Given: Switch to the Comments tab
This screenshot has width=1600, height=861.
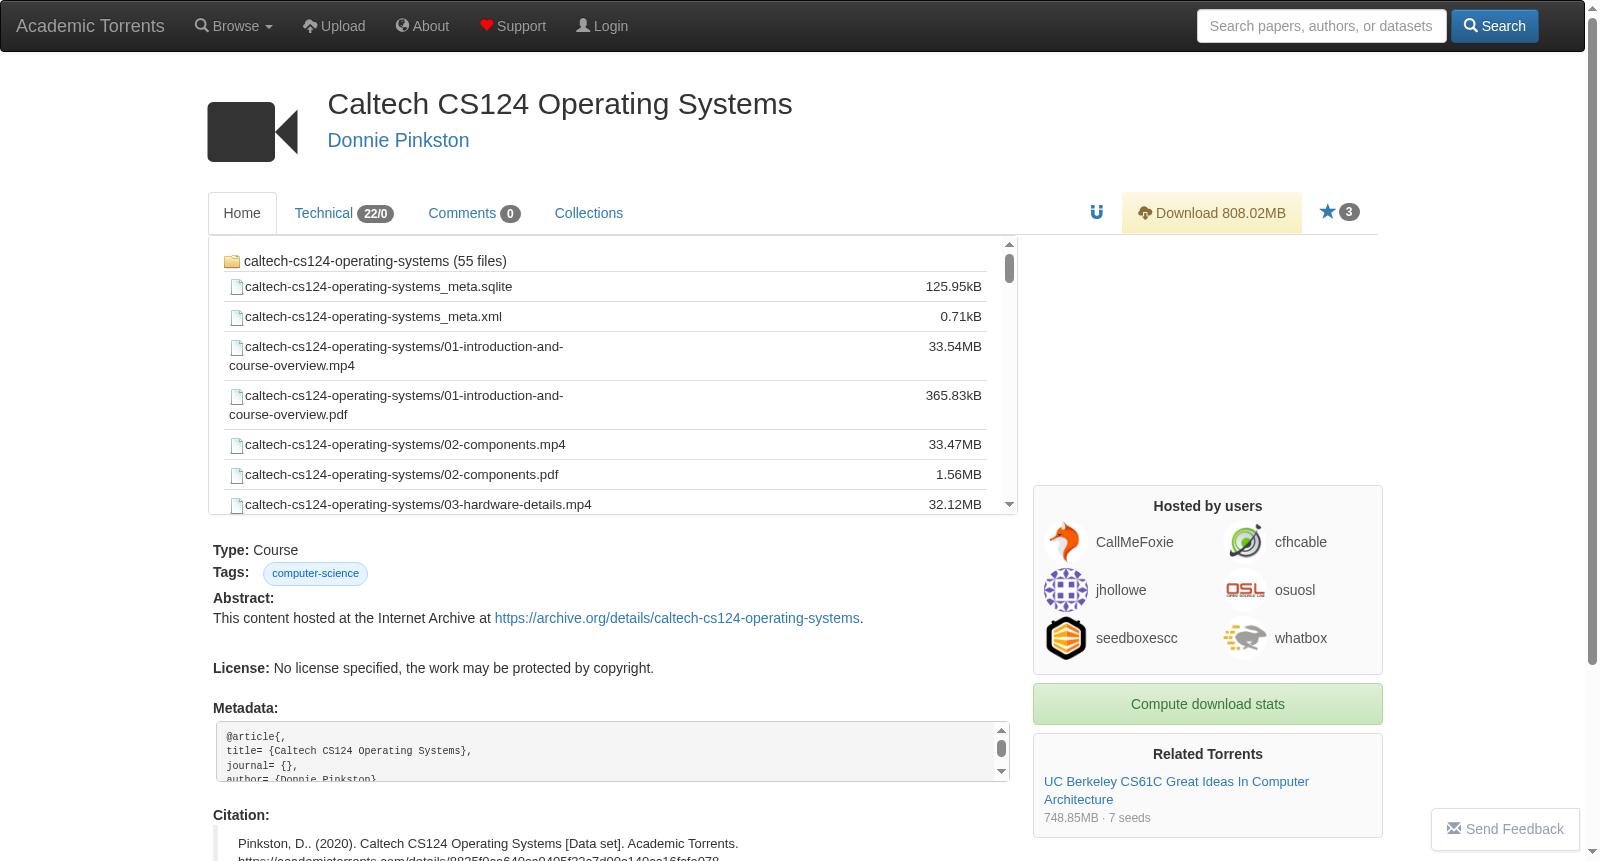Looking at the screenshot, I should click(474, 213).
